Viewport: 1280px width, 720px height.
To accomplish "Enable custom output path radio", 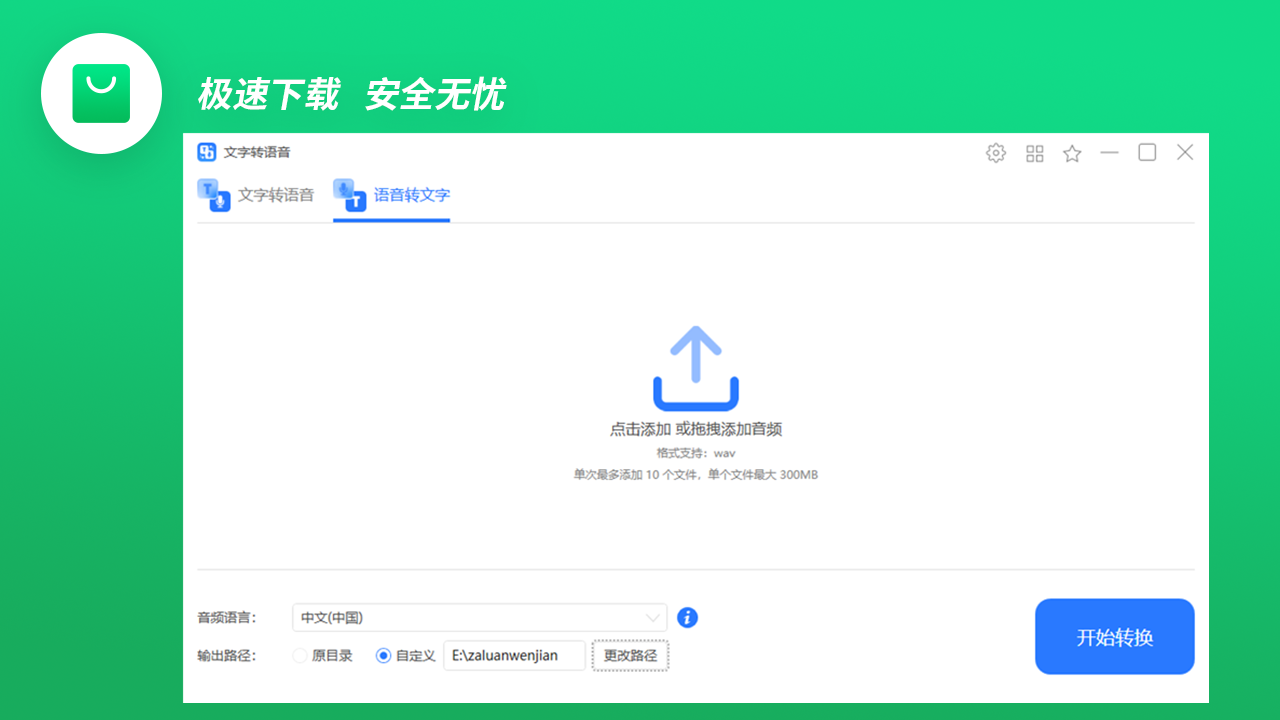I will [x=383, y=655].
